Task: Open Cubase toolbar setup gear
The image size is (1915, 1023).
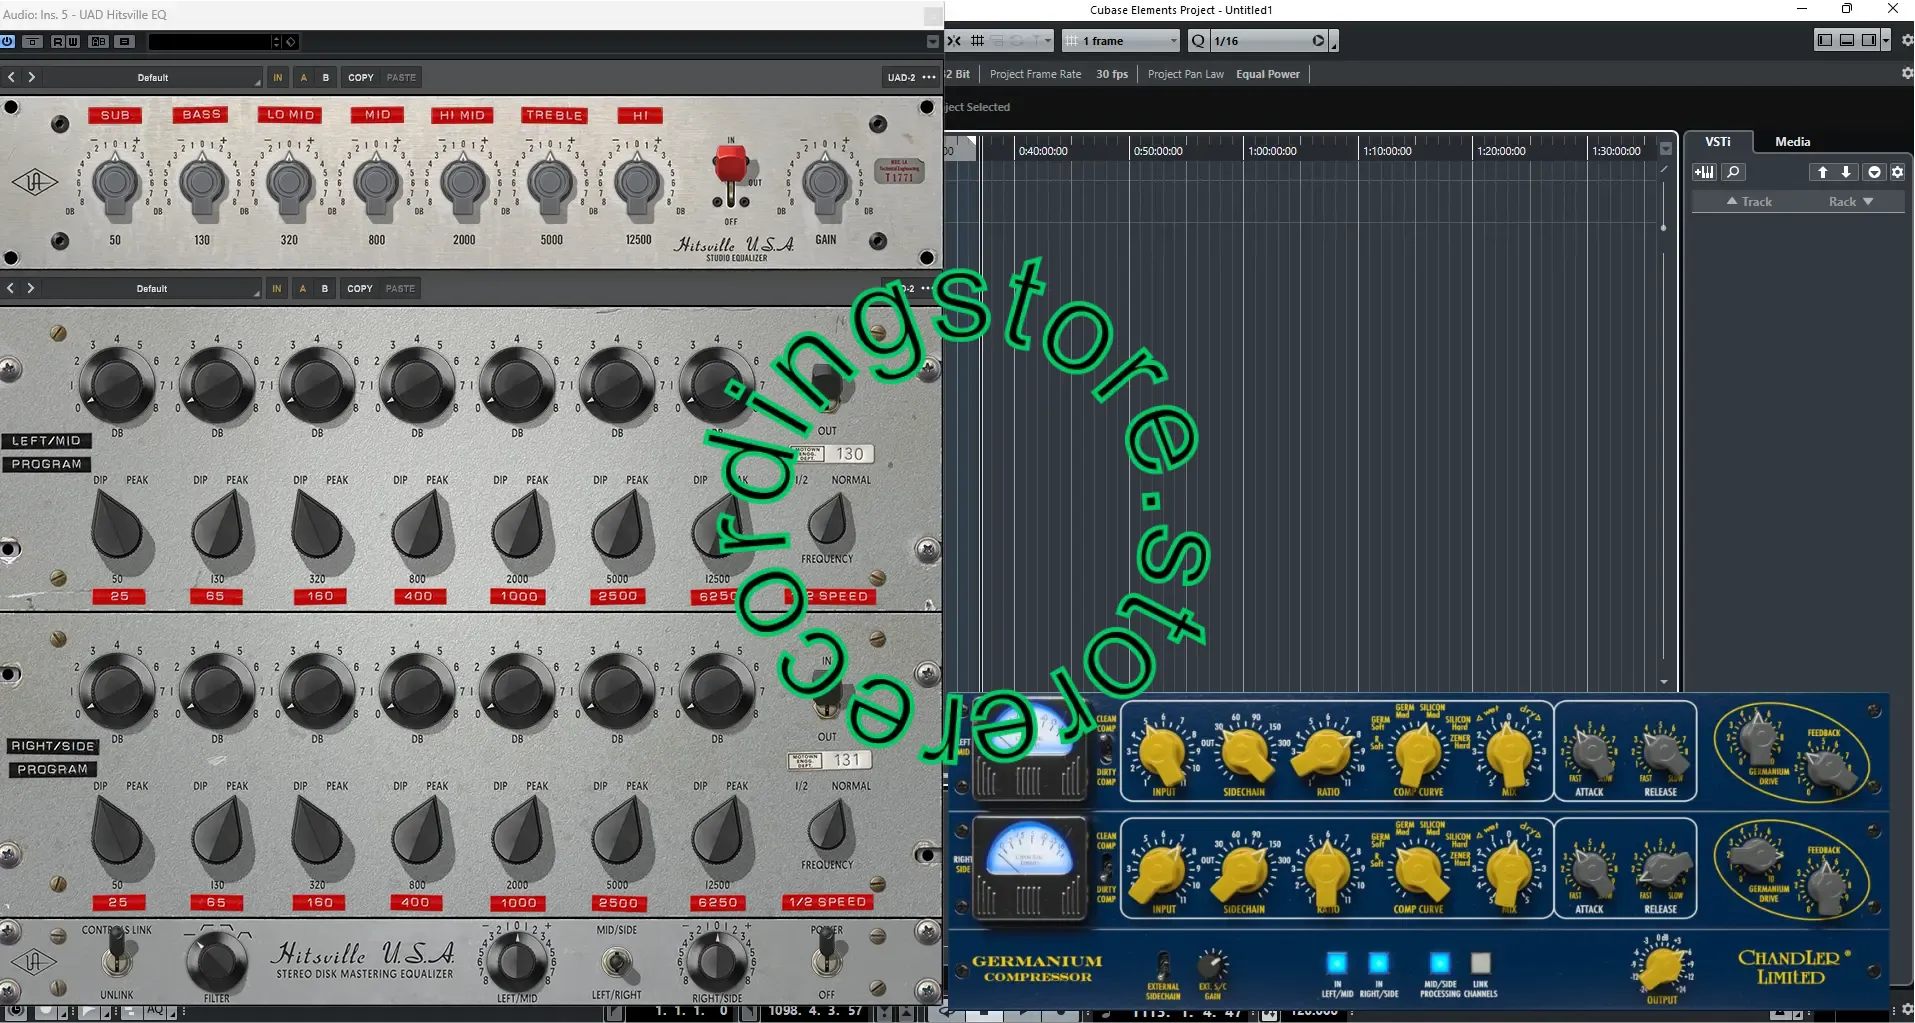Action: [x=1907, y=40]
